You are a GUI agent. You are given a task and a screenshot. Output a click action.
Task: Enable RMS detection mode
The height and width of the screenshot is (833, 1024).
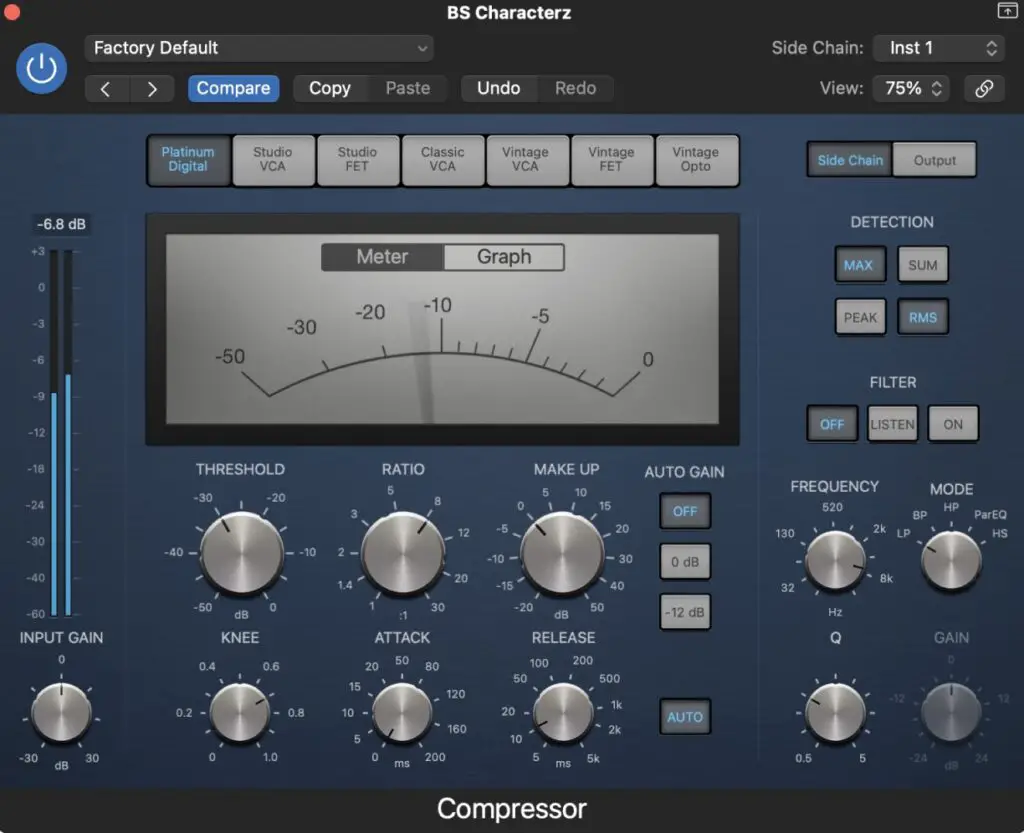coord(922,316)
